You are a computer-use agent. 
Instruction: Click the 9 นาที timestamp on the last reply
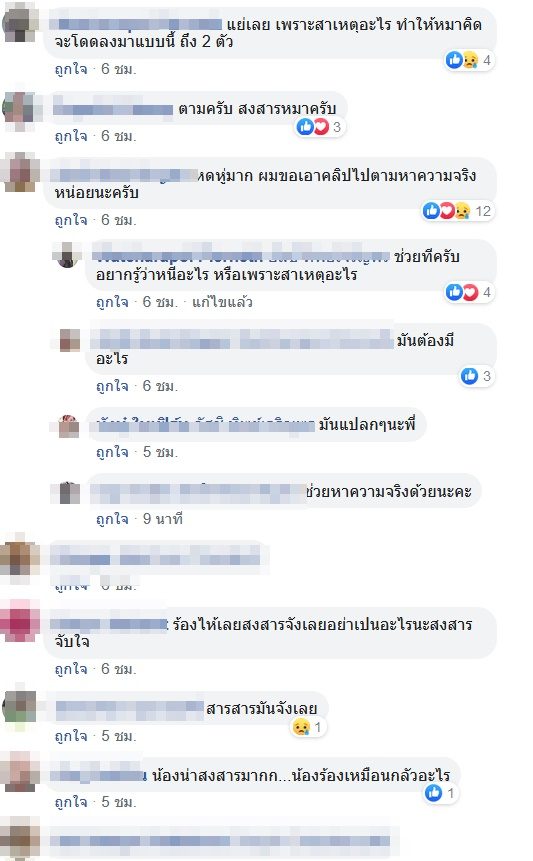162,519
